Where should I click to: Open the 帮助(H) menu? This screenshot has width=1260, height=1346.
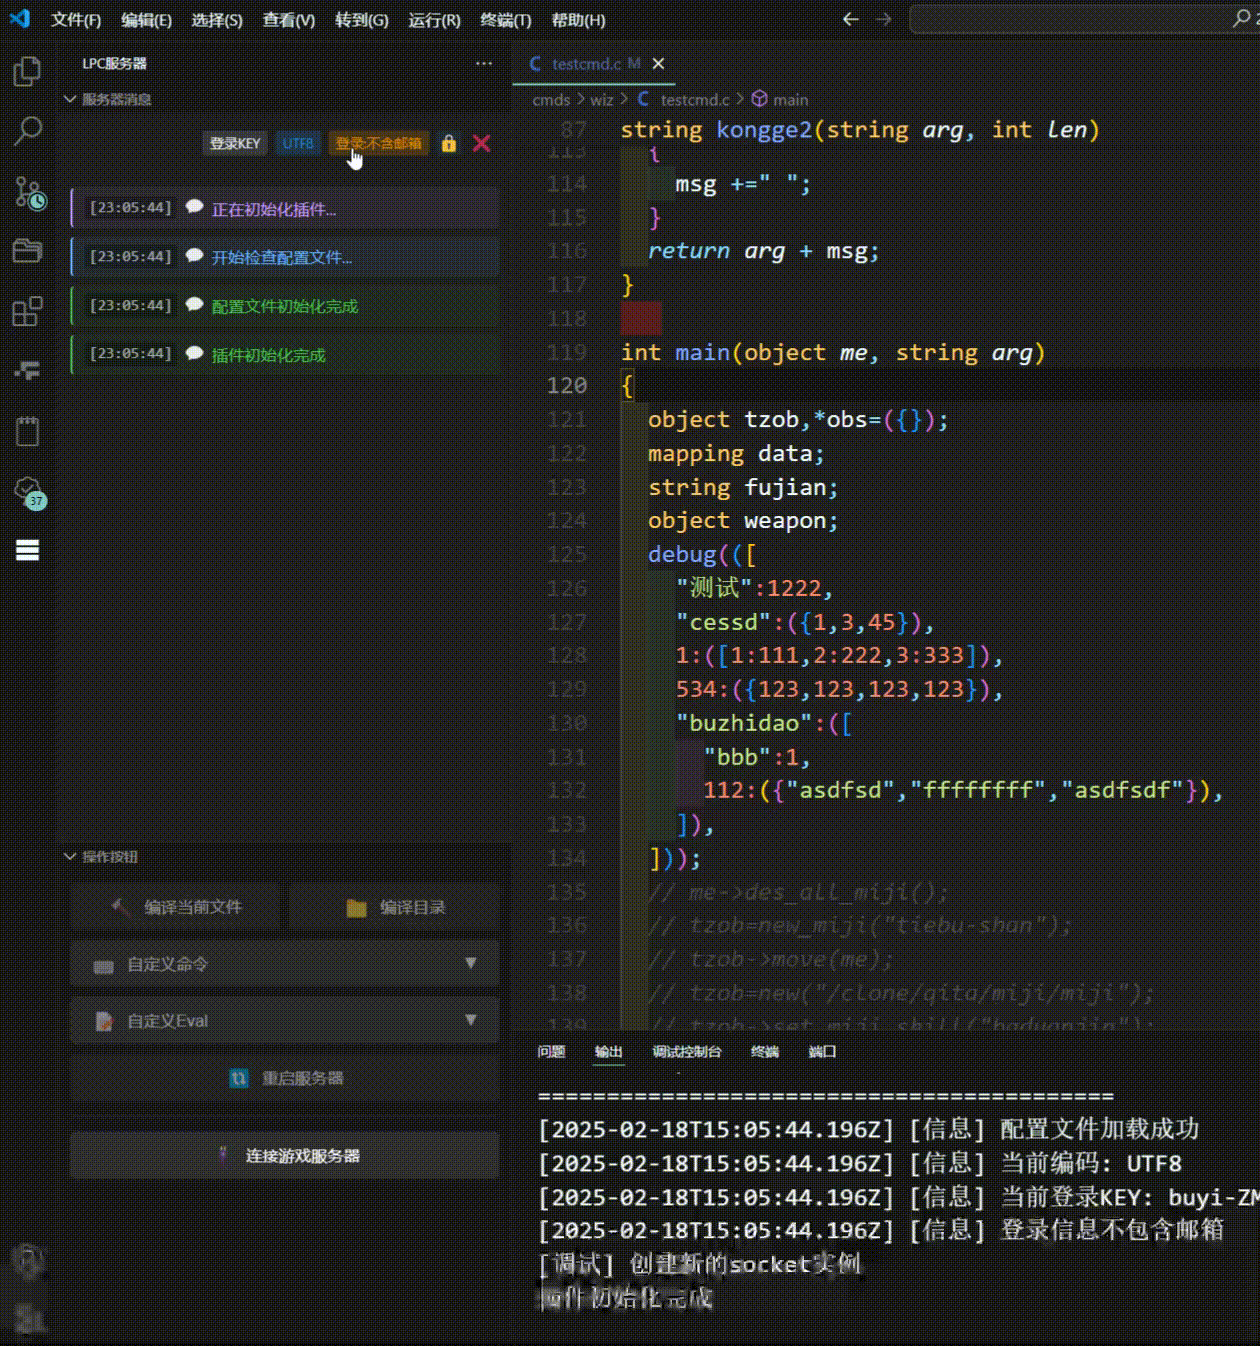pyautogui.click(x=579, y=20)
